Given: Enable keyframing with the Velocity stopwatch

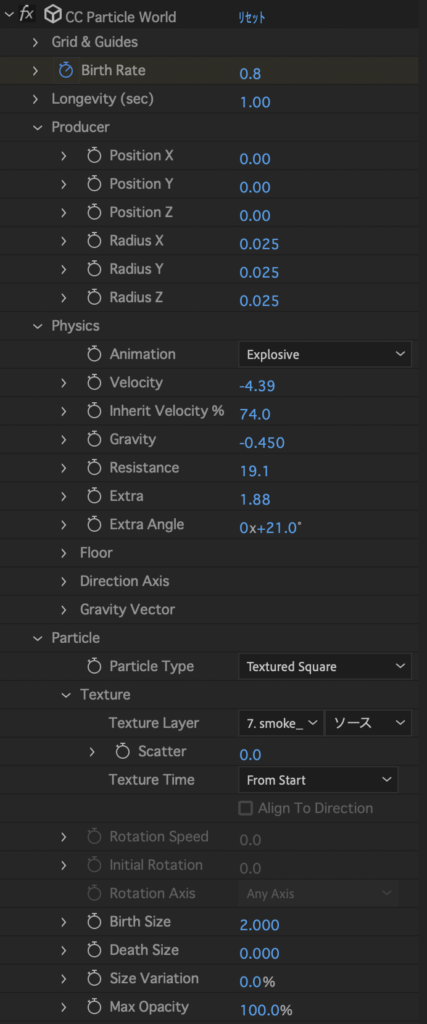Looking at the screenshot, I should click(95, 383).
